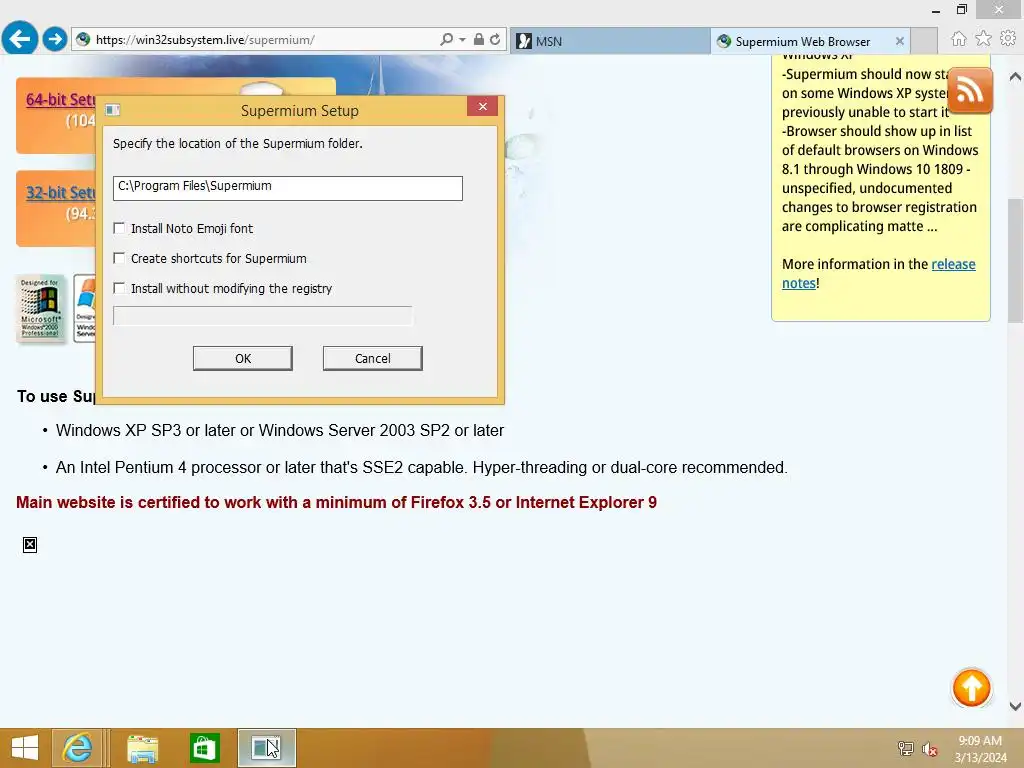Click the search magnifier in address bar

446,39
